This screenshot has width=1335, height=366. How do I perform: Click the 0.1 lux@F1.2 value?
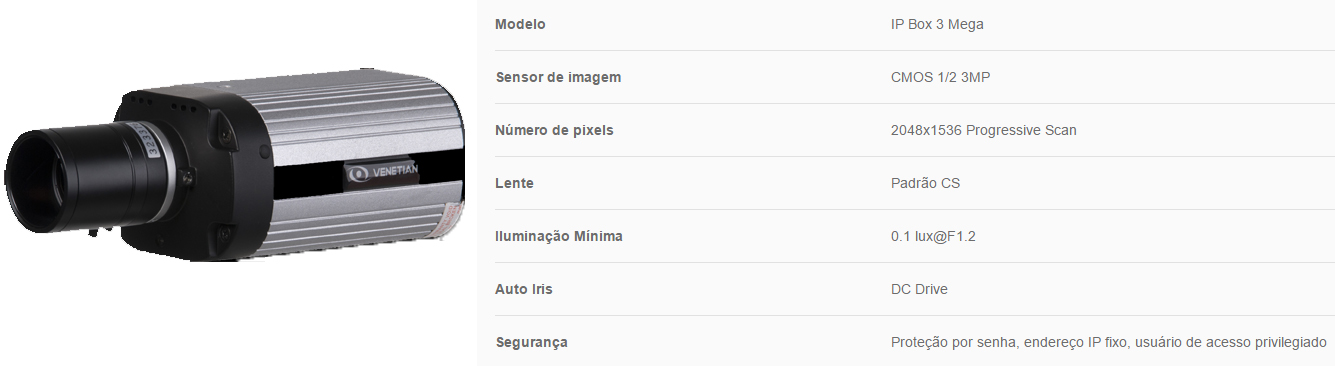tap(932, 236)
